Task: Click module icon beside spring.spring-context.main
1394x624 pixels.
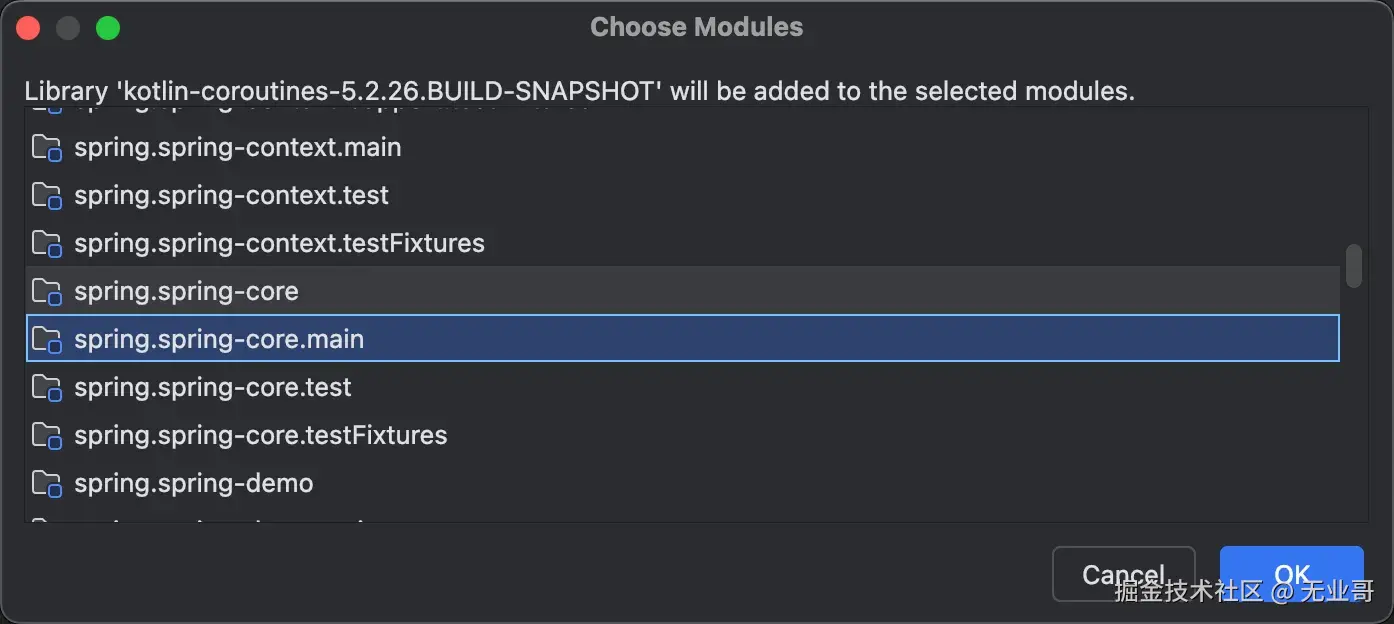Action: [x=47, y=148]
